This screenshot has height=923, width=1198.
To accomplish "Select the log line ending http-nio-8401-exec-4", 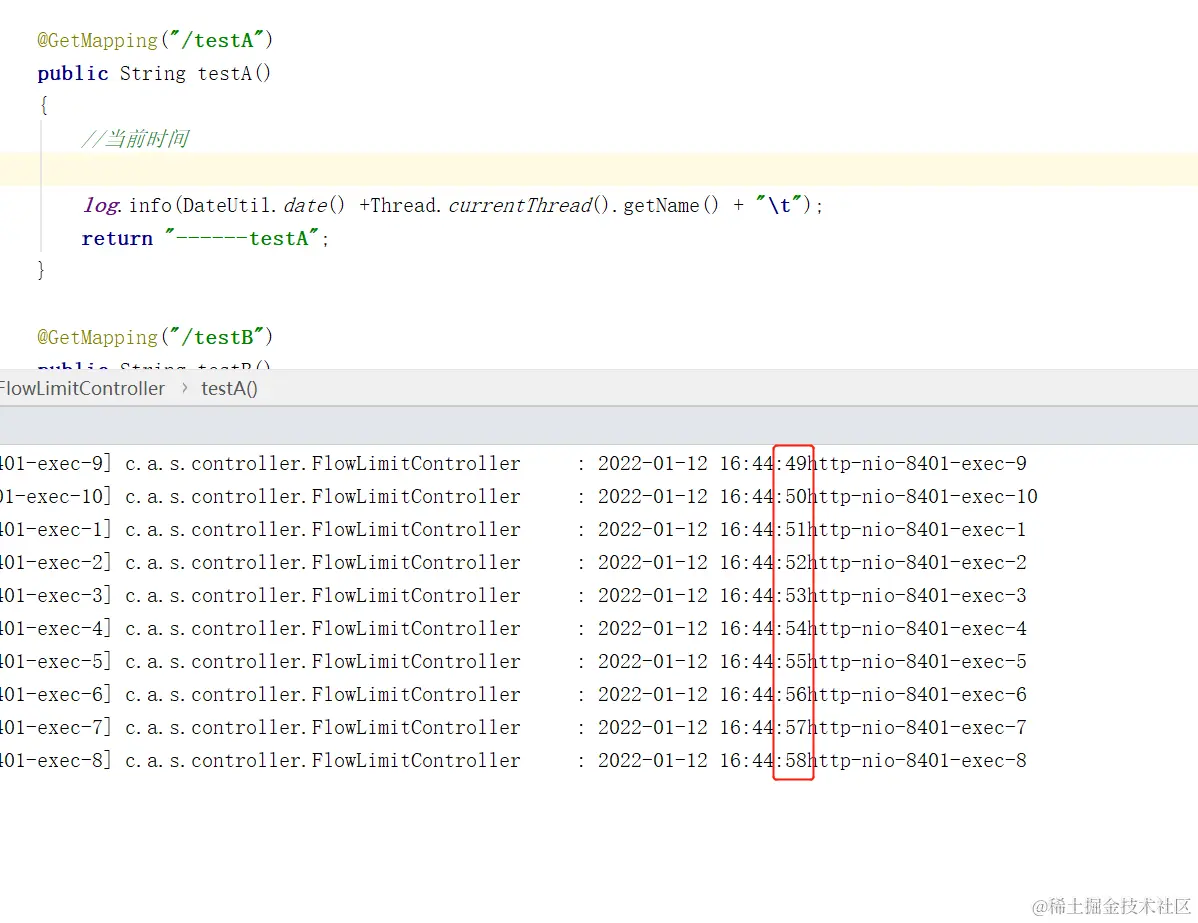I will tap(513, 628).
